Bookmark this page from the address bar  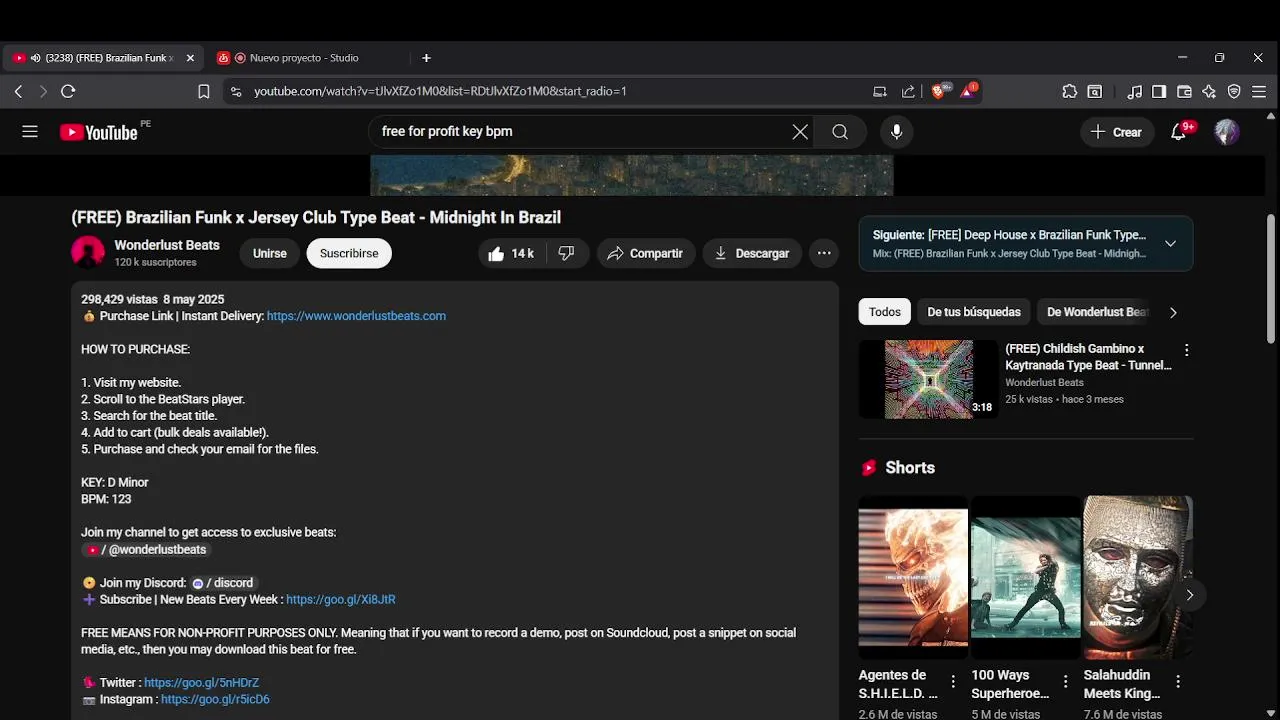(x=204, y=91)
